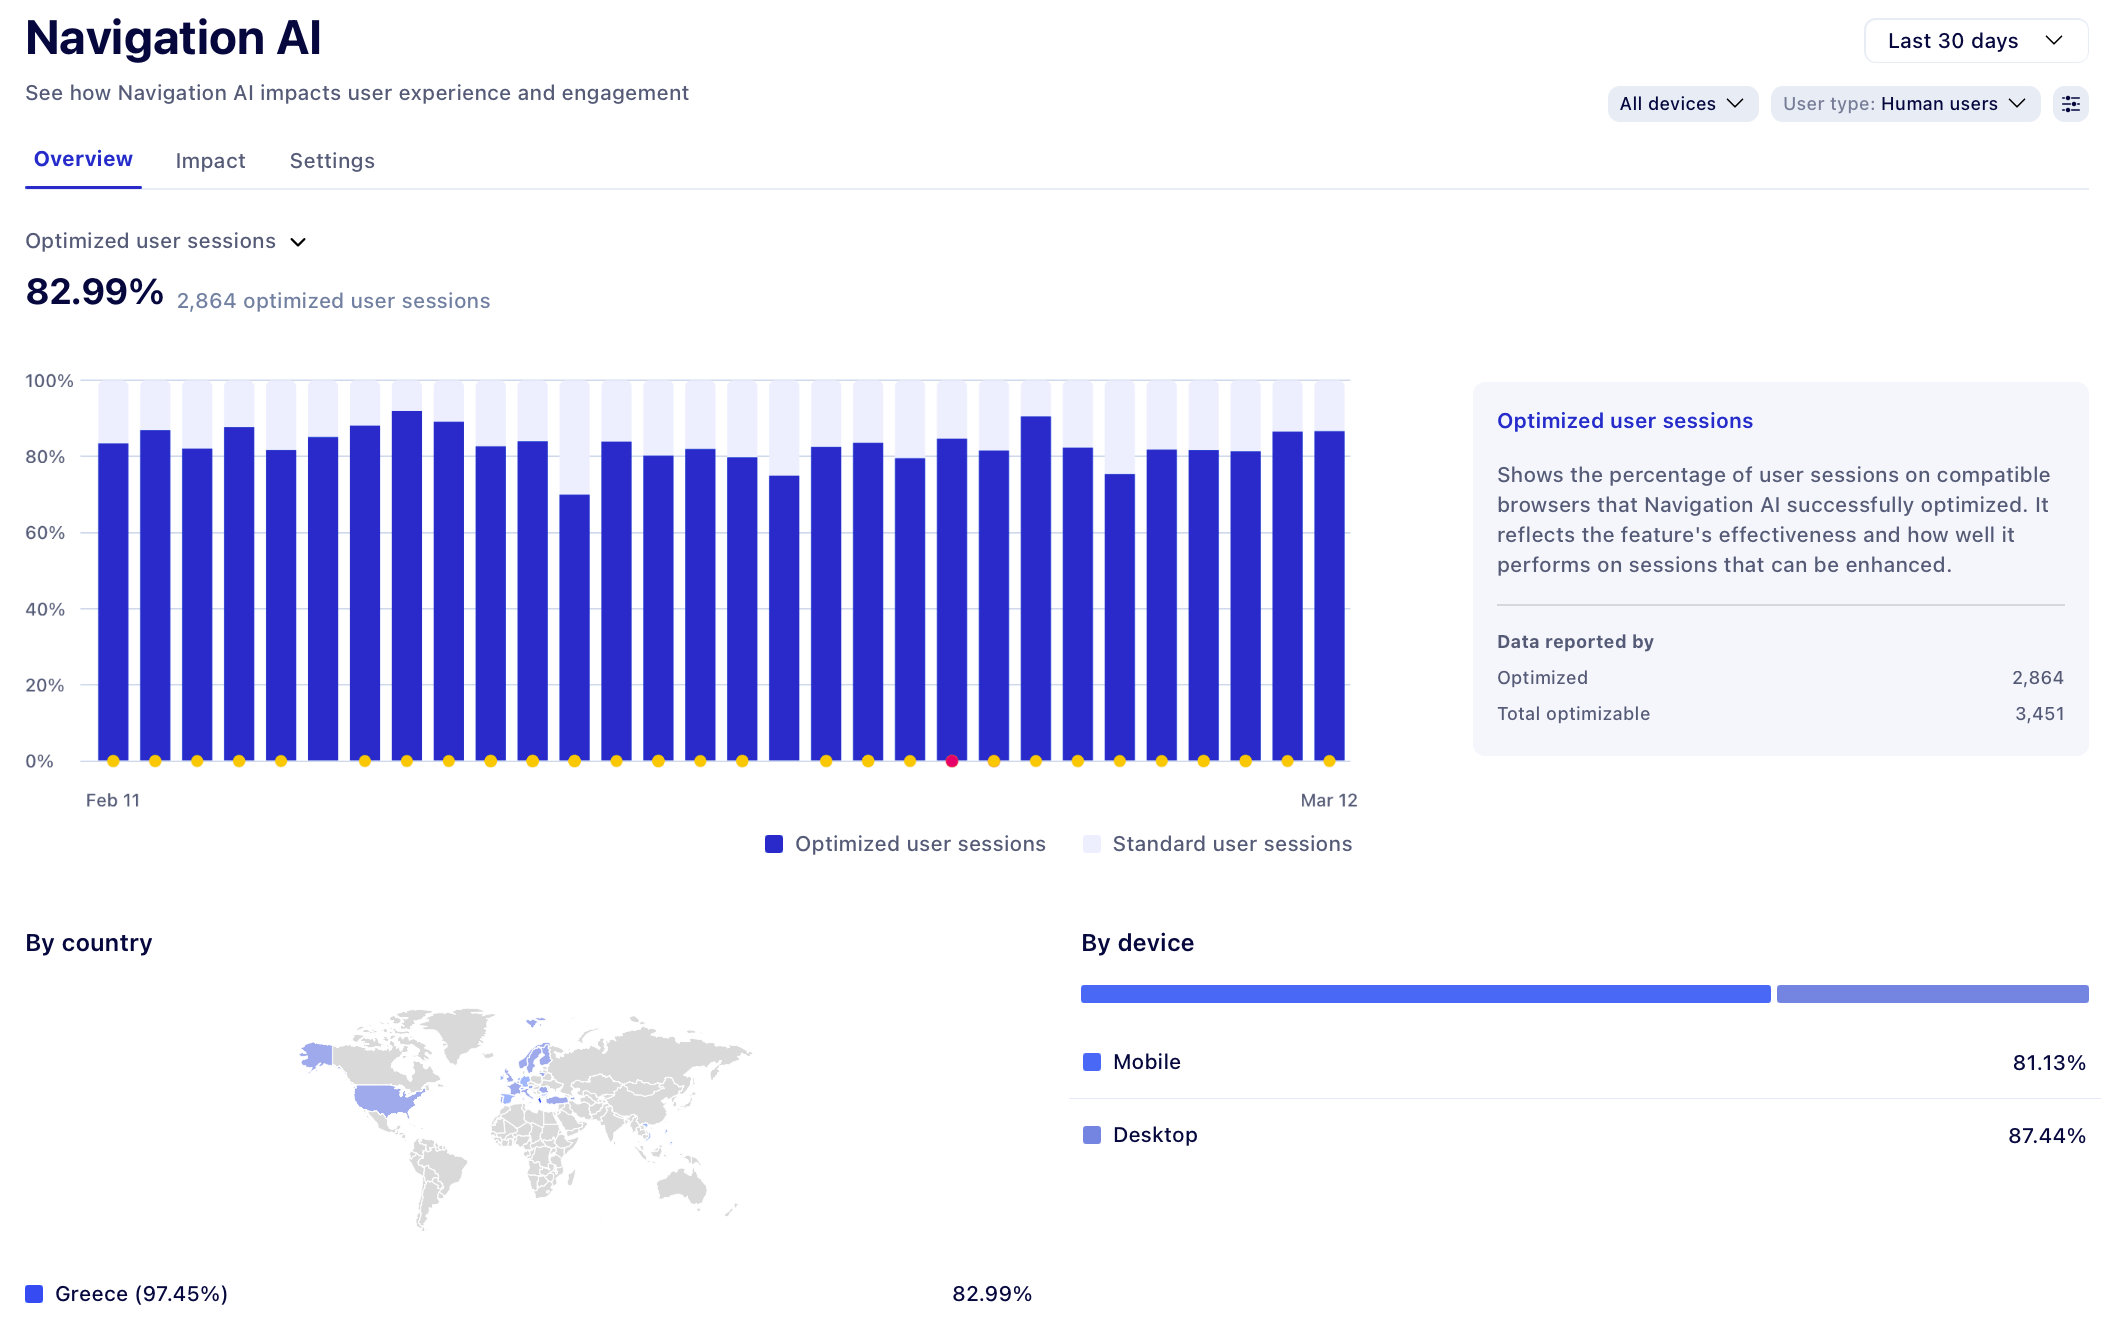
Task: Expand the All devices filter
Action: 1682,104
